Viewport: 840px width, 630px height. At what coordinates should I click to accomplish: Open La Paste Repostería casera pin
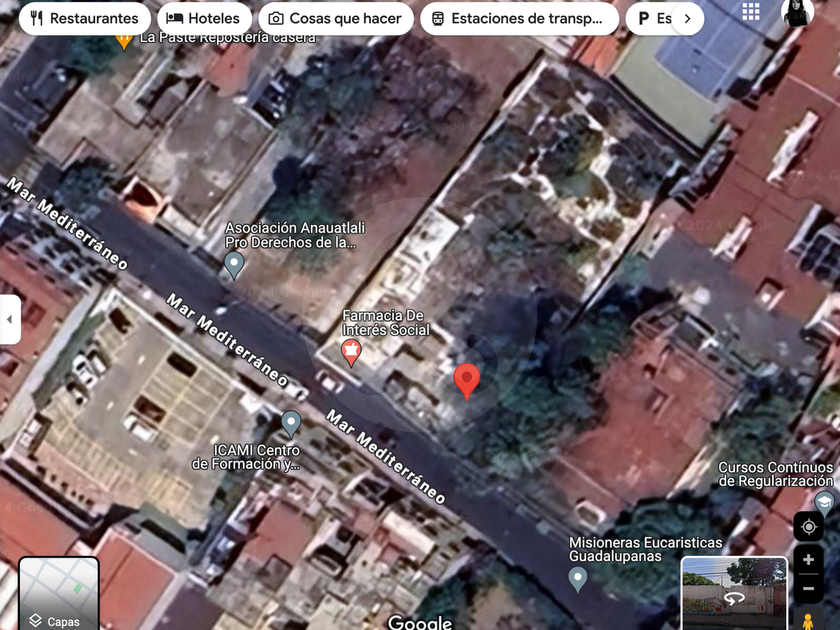tap(124, 40)
